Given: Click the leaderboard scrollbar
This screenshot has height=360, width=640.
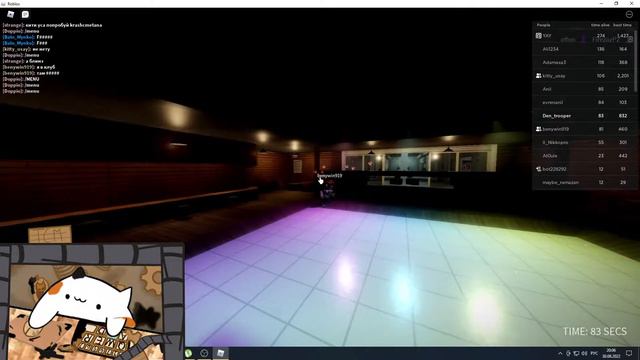Looking at the screenshot, I should pyautogui.click(x=635, y=61).
